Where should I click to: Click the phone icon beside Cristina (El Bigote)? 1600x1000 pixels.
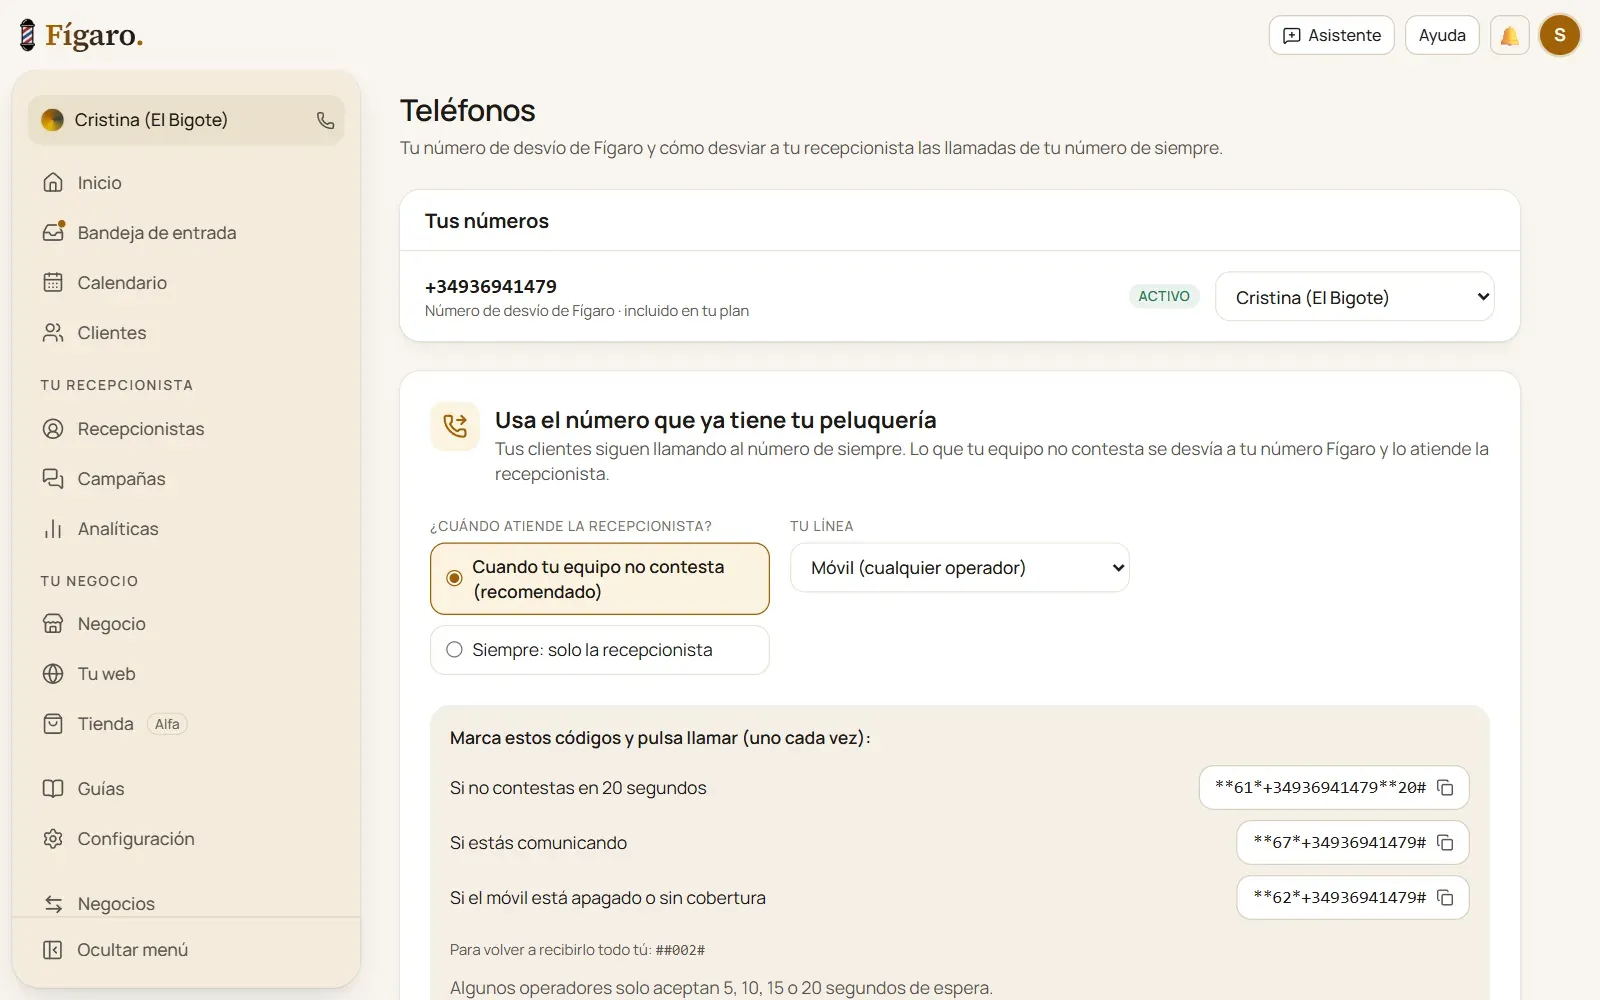pyautogui.click(x=325, y=120)
